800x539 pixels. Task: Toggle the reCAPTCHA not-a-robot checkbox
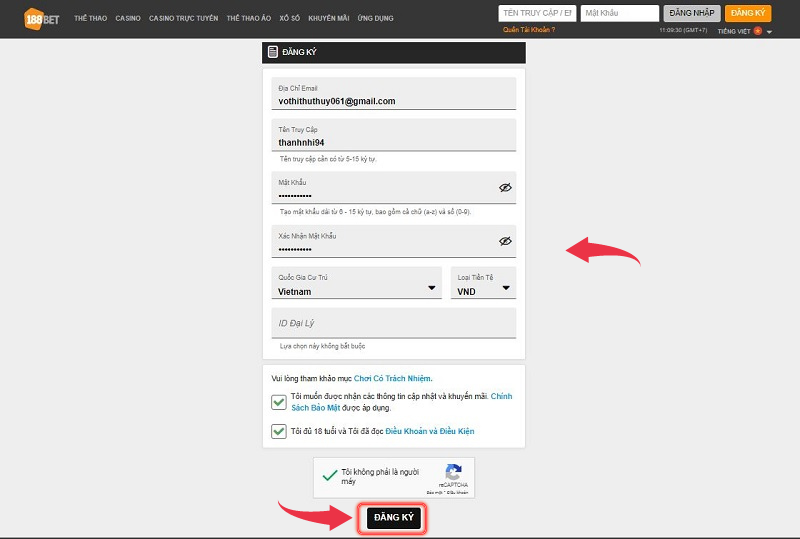pyautogui.click(x=327, y=477)
